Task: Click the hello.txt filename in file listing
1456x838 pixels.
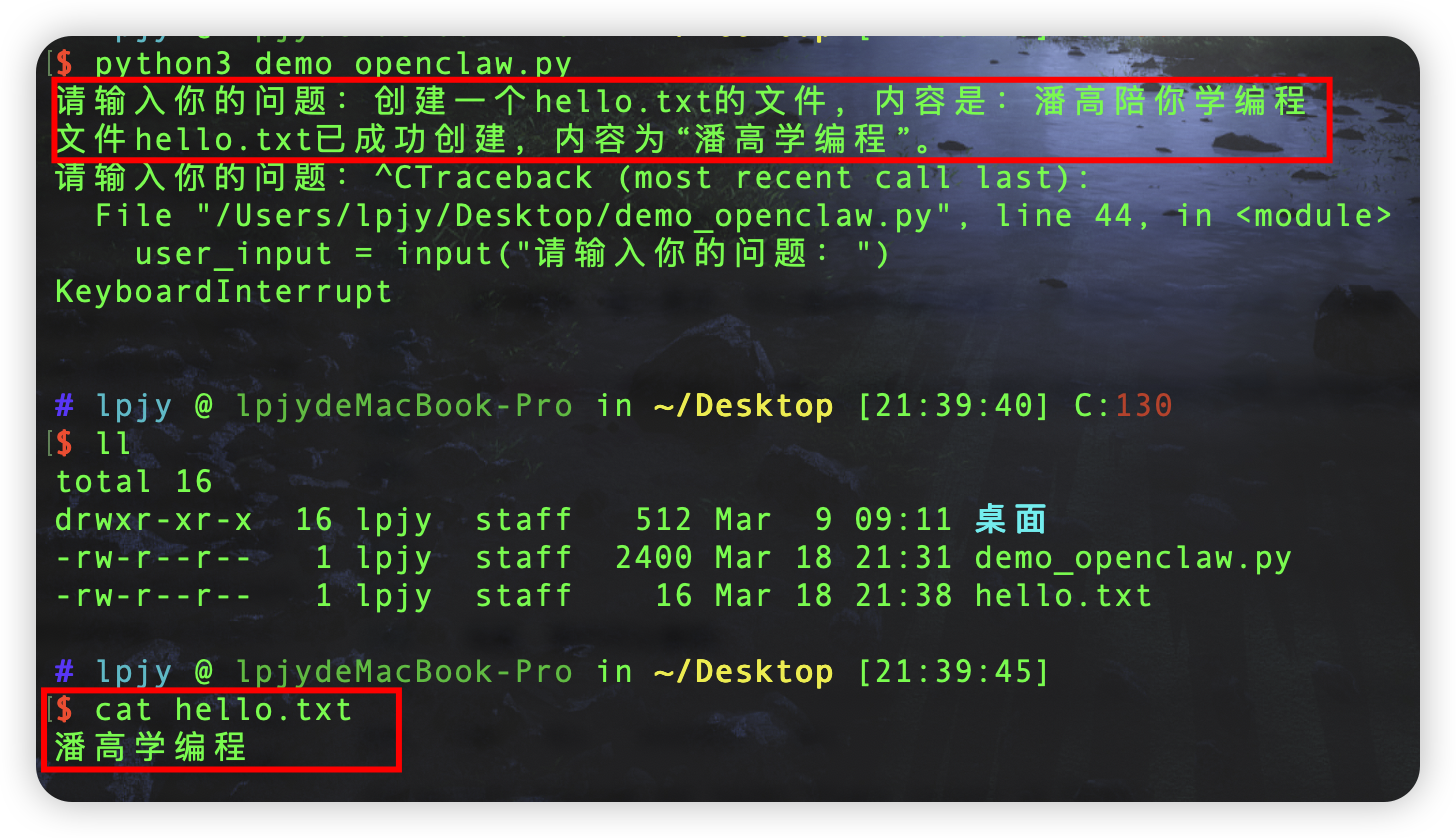Action: click(1063, 596)
